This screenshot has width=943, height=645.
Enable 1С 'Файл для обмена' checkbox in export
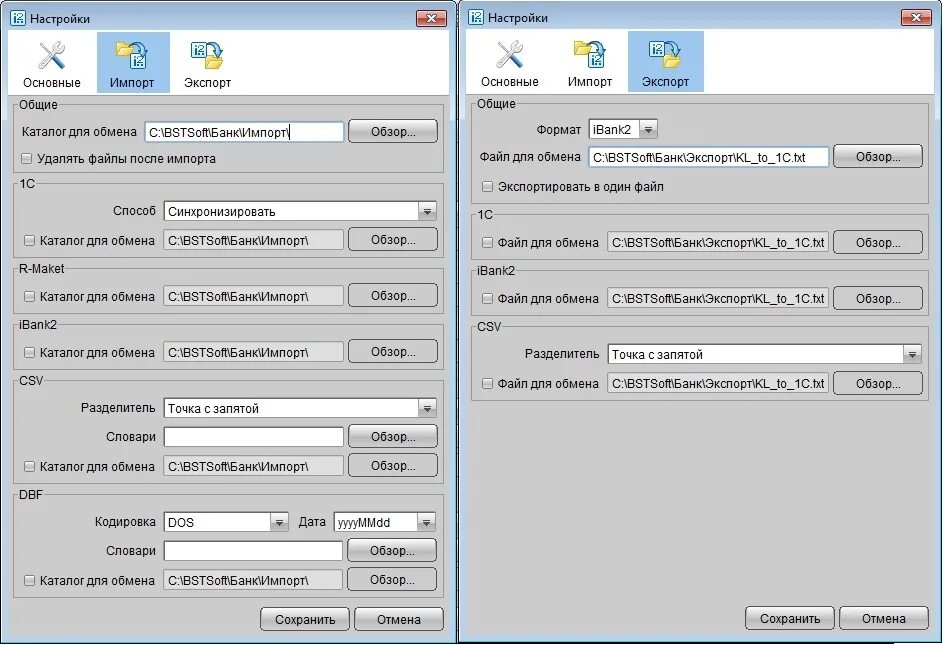tap(487, 242)
